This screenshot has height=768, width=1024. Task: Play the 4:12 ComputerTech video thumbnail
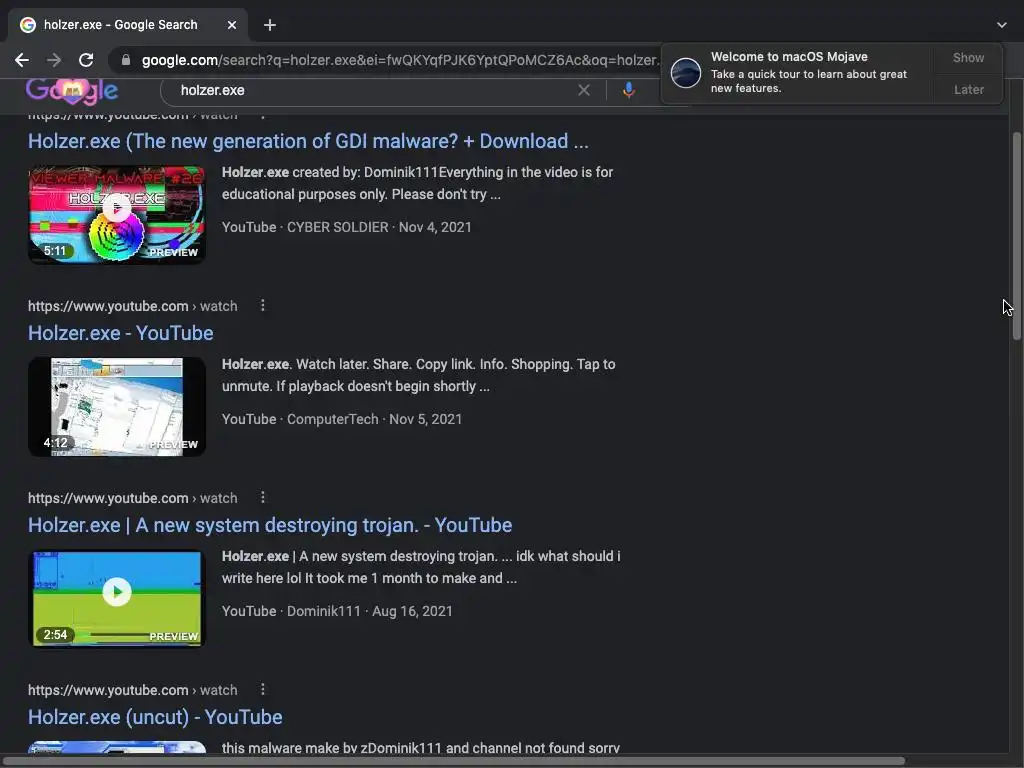coord(117,406)
